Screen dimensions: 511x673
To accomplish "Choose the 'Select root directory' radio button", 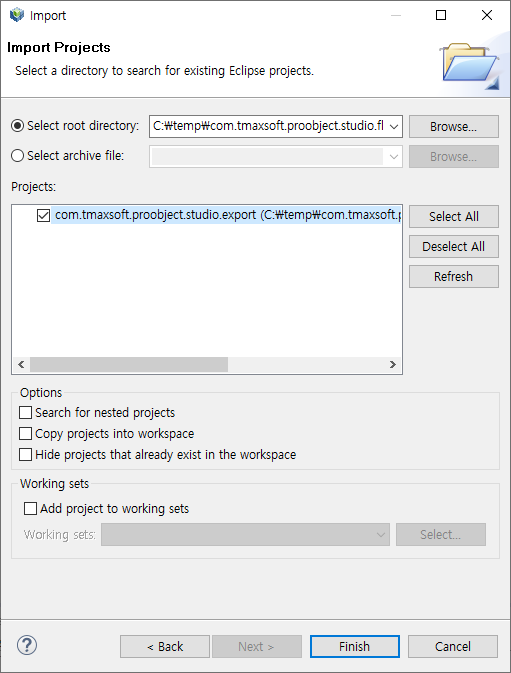I will pos(17,126).
